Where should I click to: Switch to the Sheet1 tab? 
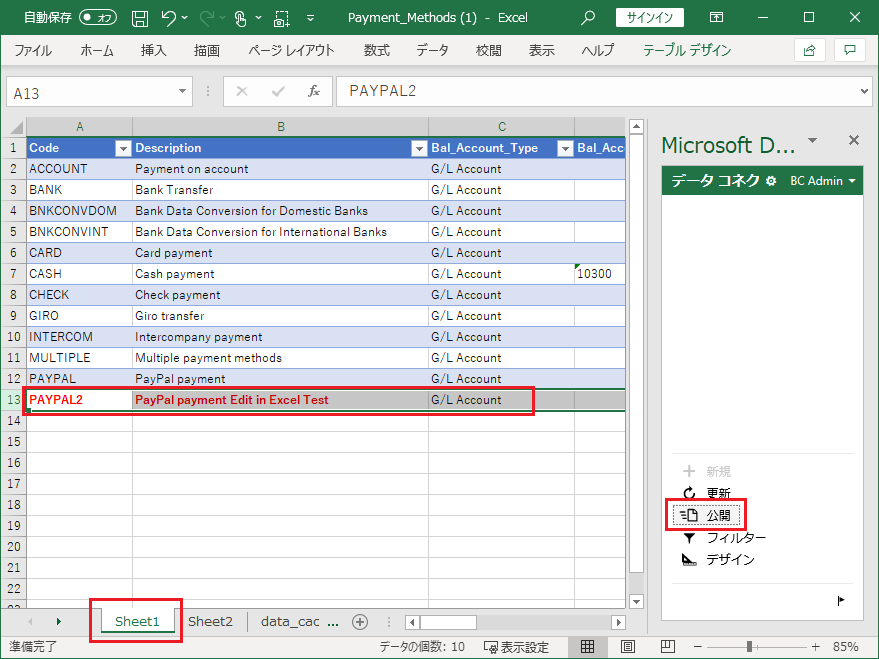(137, 621)
